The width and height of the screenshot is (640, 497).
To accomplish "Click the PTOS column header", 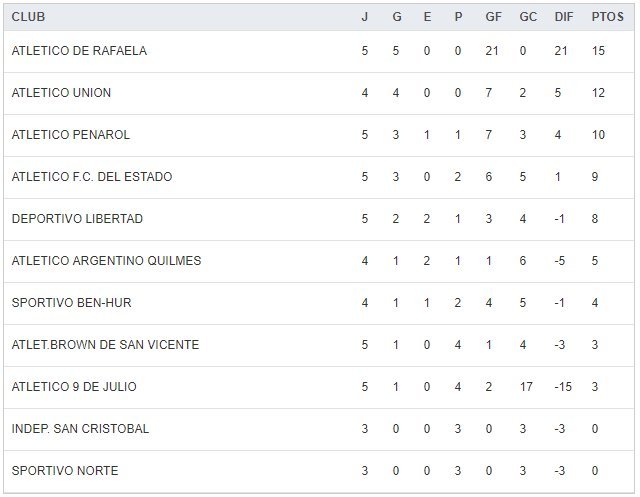I will 607,17.
